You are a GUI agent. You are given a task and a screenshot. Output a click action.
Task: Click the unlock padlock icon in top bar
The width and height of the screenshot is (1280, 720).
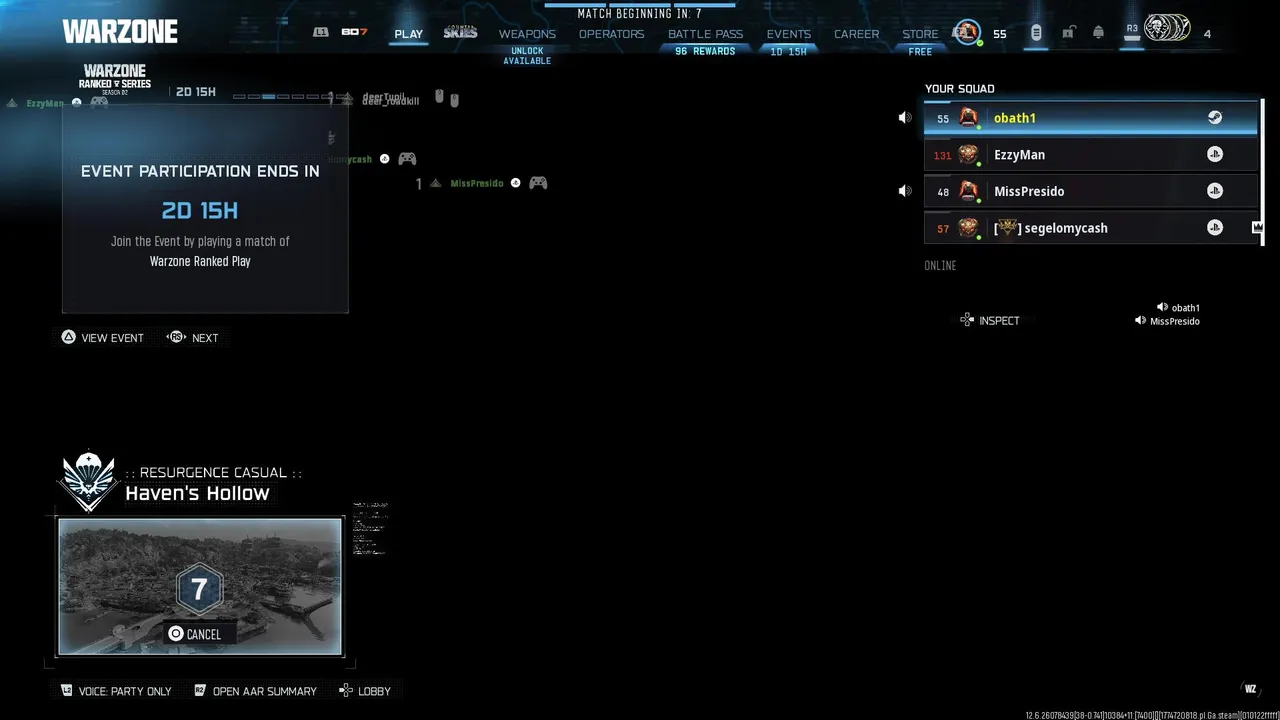point(1068,33)
